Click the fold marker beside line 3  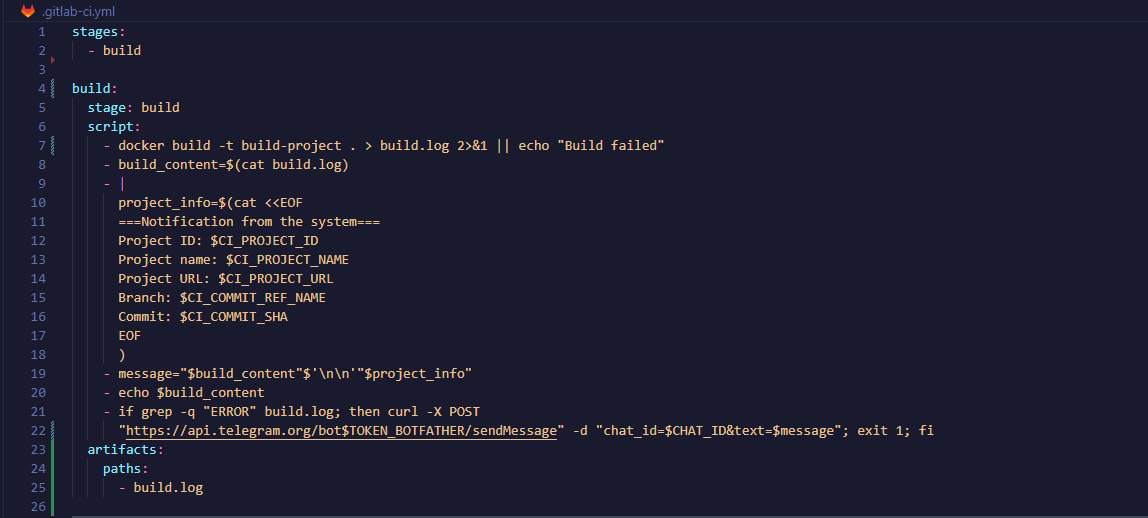[53, 60]
